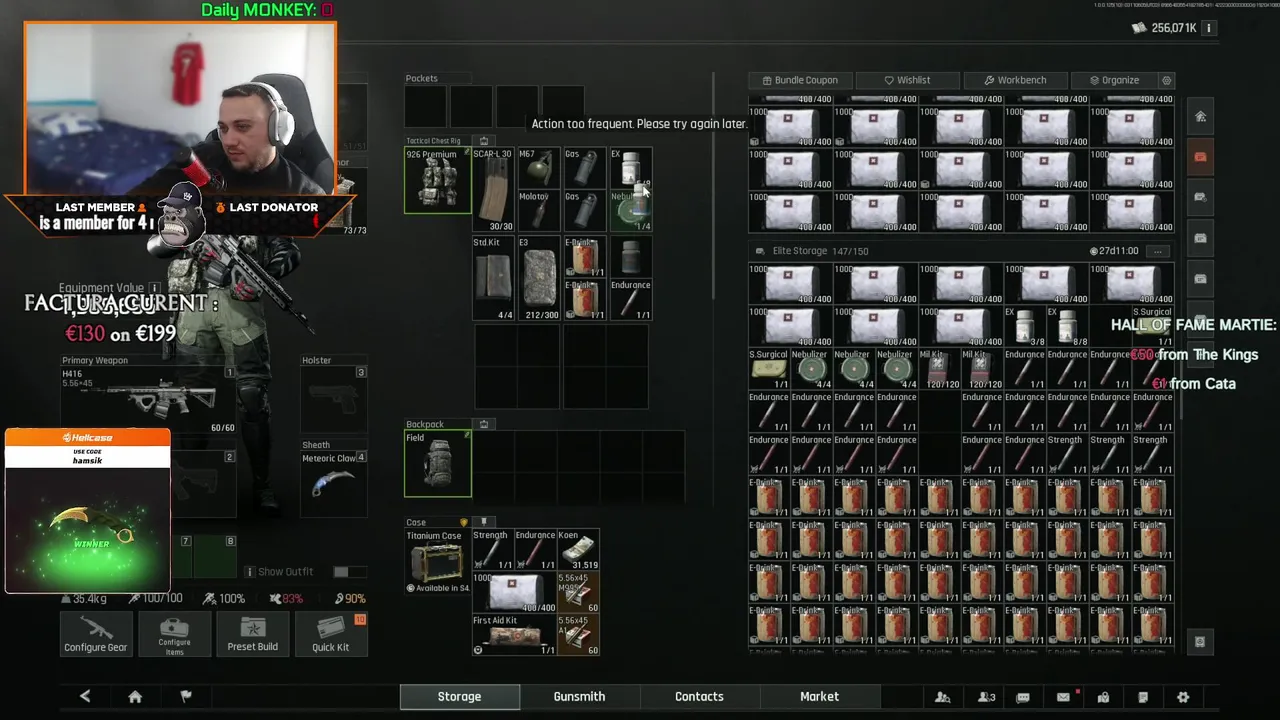Switch to the Market tab
The height and width of the screenshot is (720, 1280).
(x=819, y=697)
